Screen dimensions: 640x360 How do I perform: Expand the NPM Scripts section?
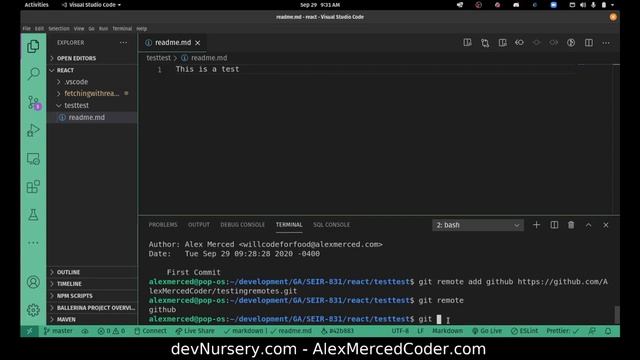92,296
